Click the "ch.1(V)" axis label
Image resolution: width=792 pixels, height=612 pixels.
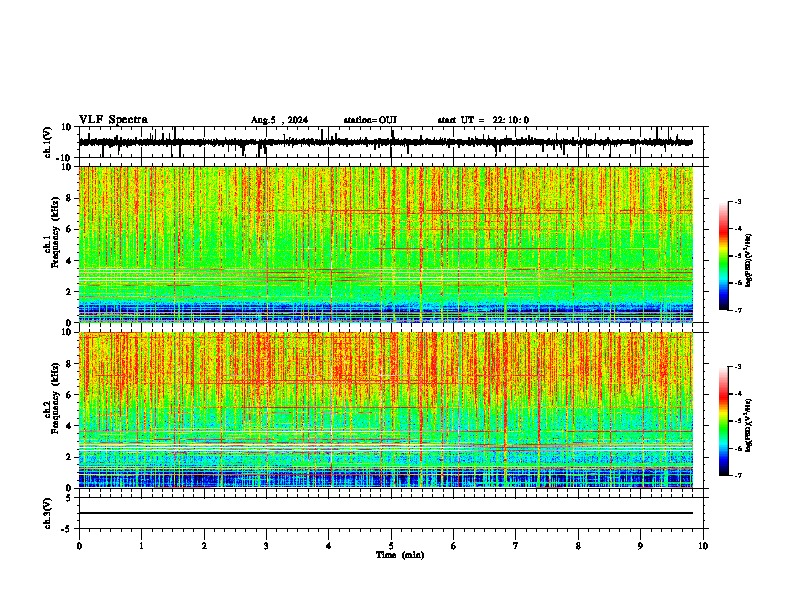tap(48, 142)
